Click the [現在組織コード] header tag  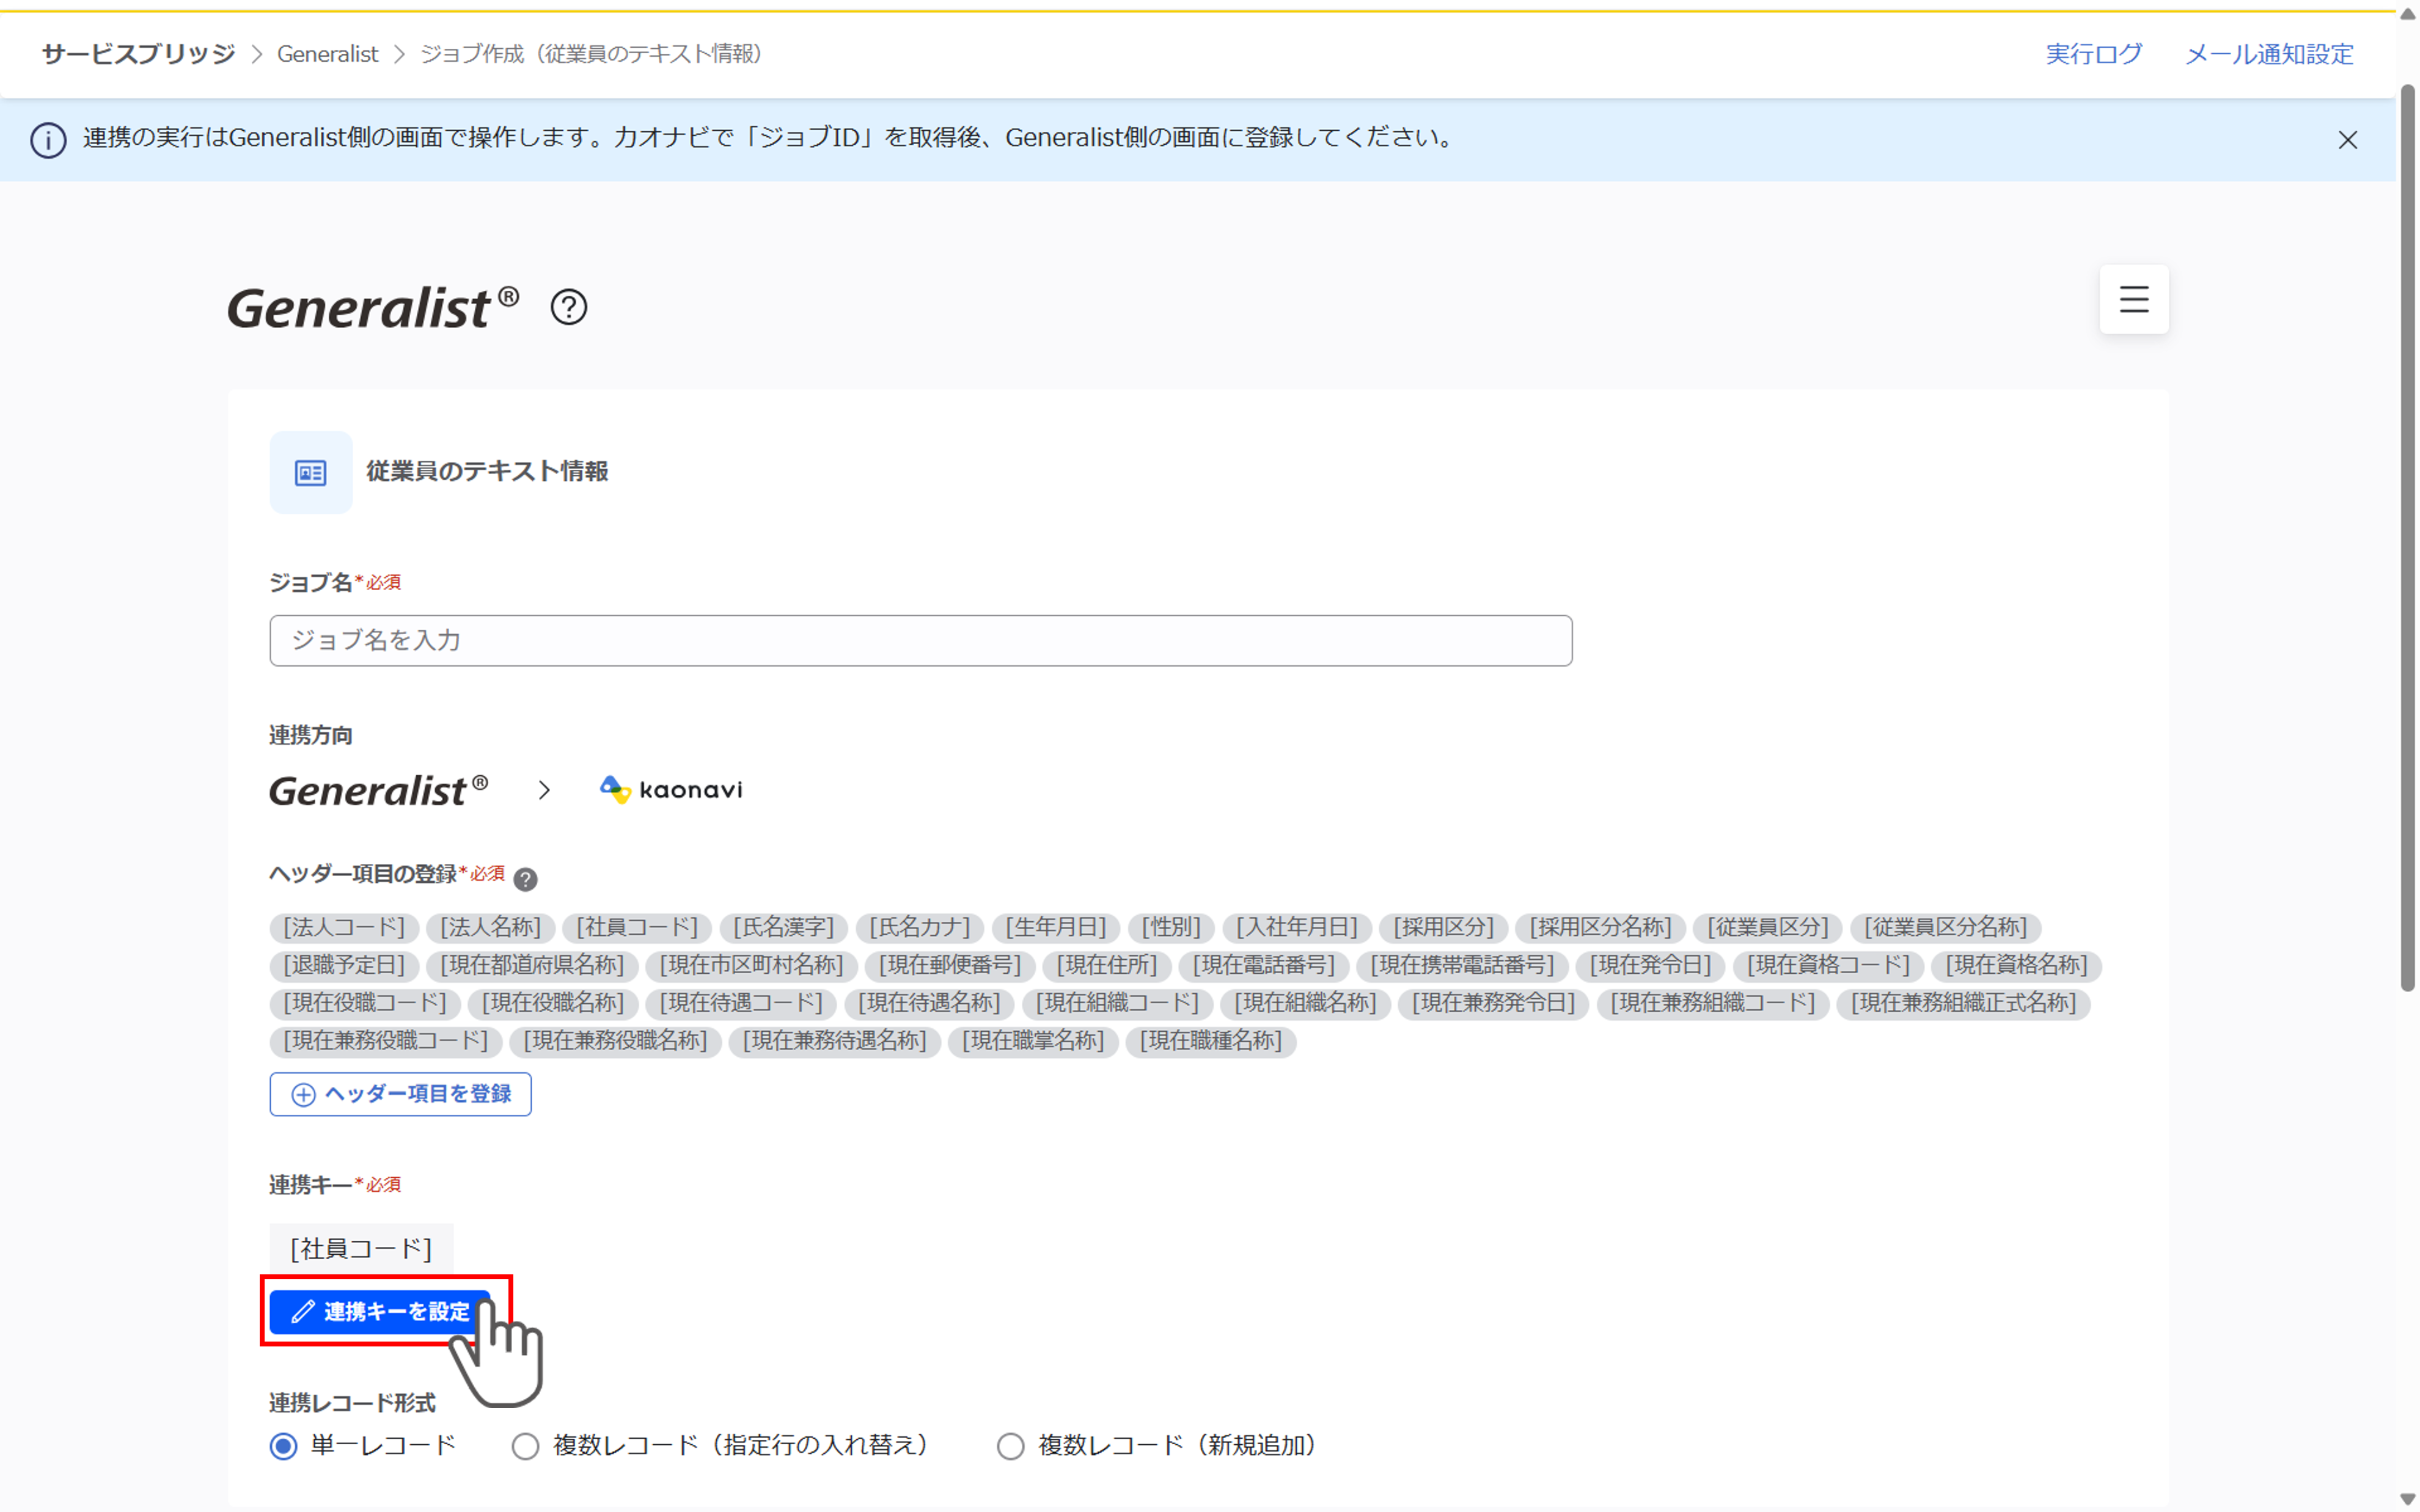tap(1118, 1004)
